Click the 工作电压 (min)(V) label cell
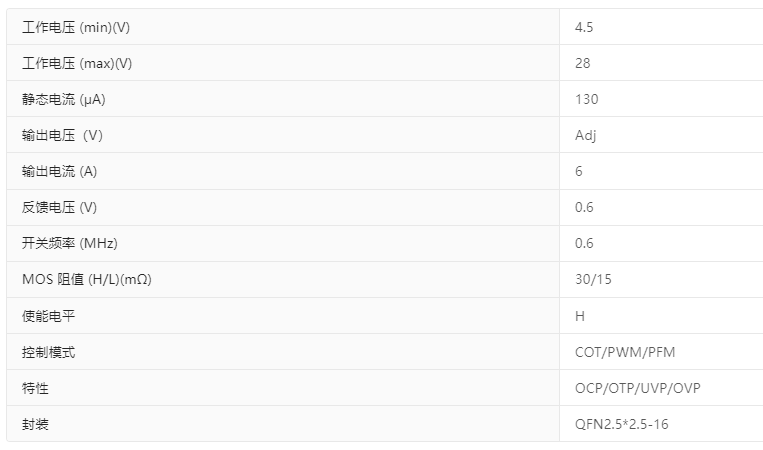The height and width of the screenshot is (450, 763). pos(76,27)
